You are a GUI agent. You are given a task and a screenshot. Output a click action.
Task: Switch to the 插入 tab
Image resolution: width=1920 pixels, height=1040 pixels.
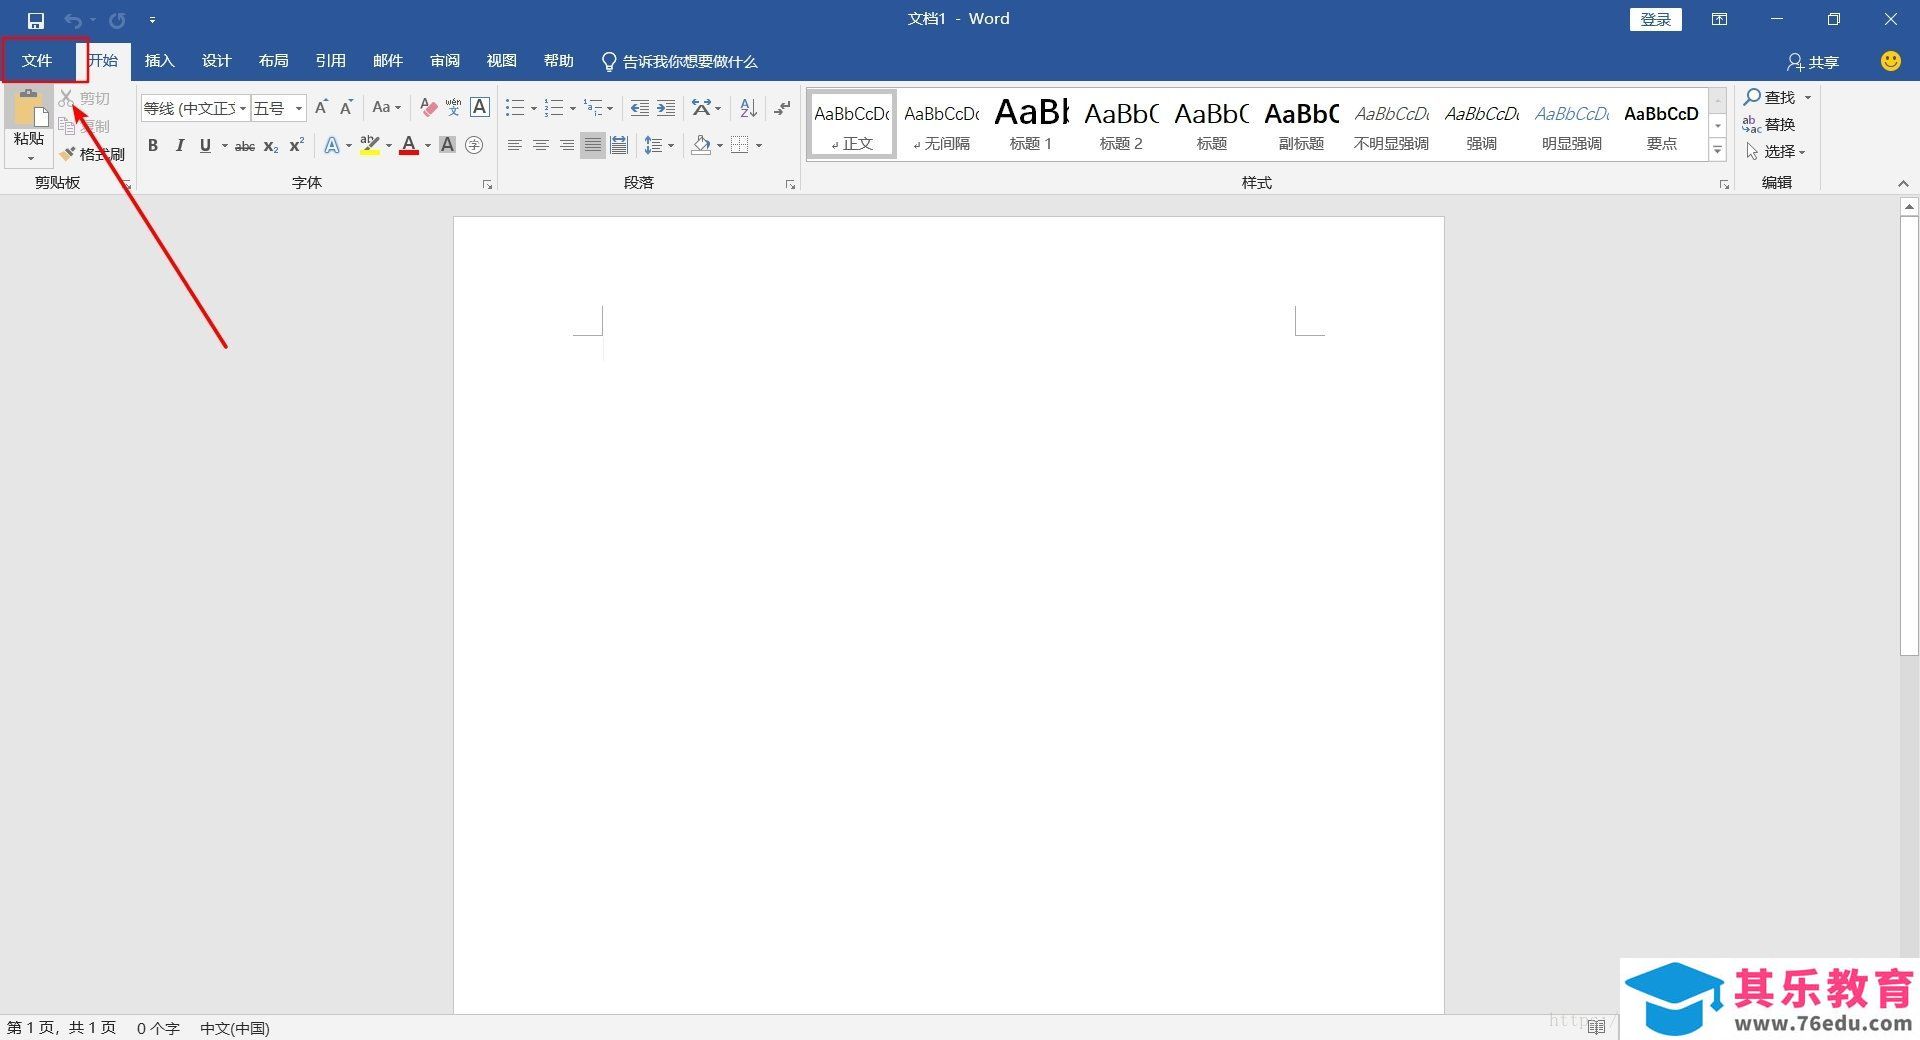pos(159,61)
